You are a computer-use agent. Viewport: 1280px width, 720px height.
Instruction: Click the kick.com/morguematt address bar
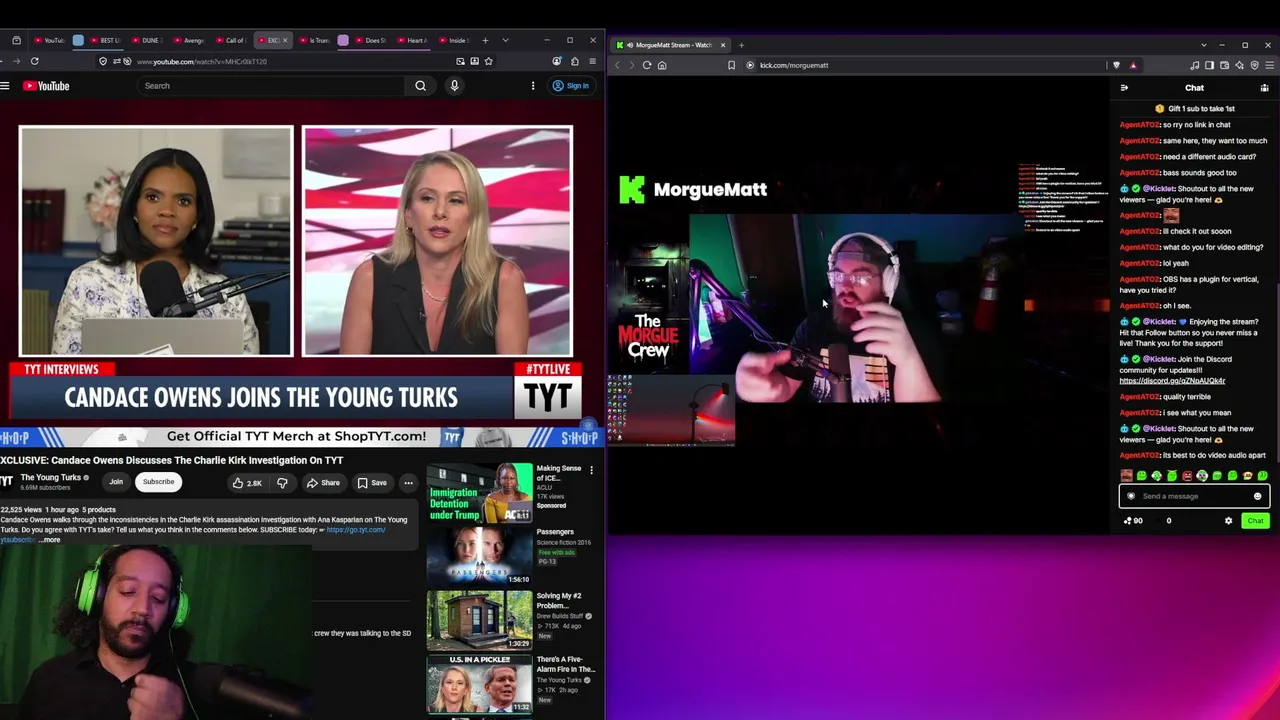794,65
